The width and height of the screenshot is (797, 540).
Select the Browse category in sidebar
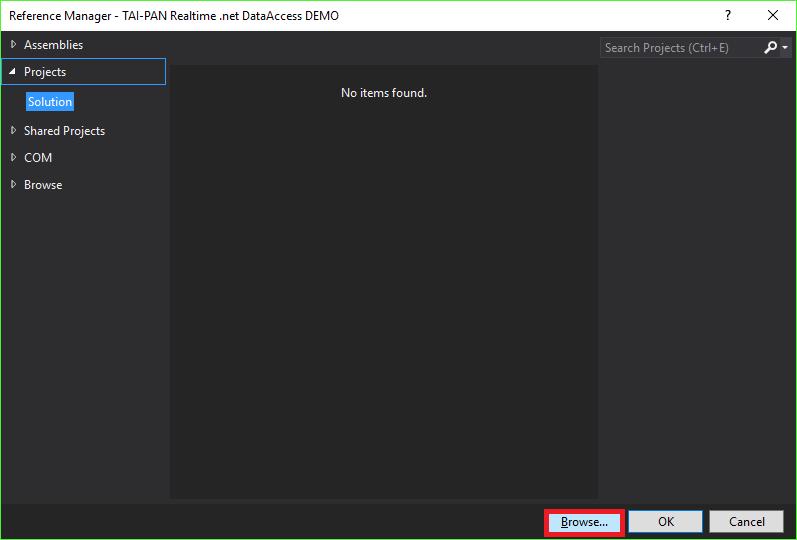(x=43, y=185)
